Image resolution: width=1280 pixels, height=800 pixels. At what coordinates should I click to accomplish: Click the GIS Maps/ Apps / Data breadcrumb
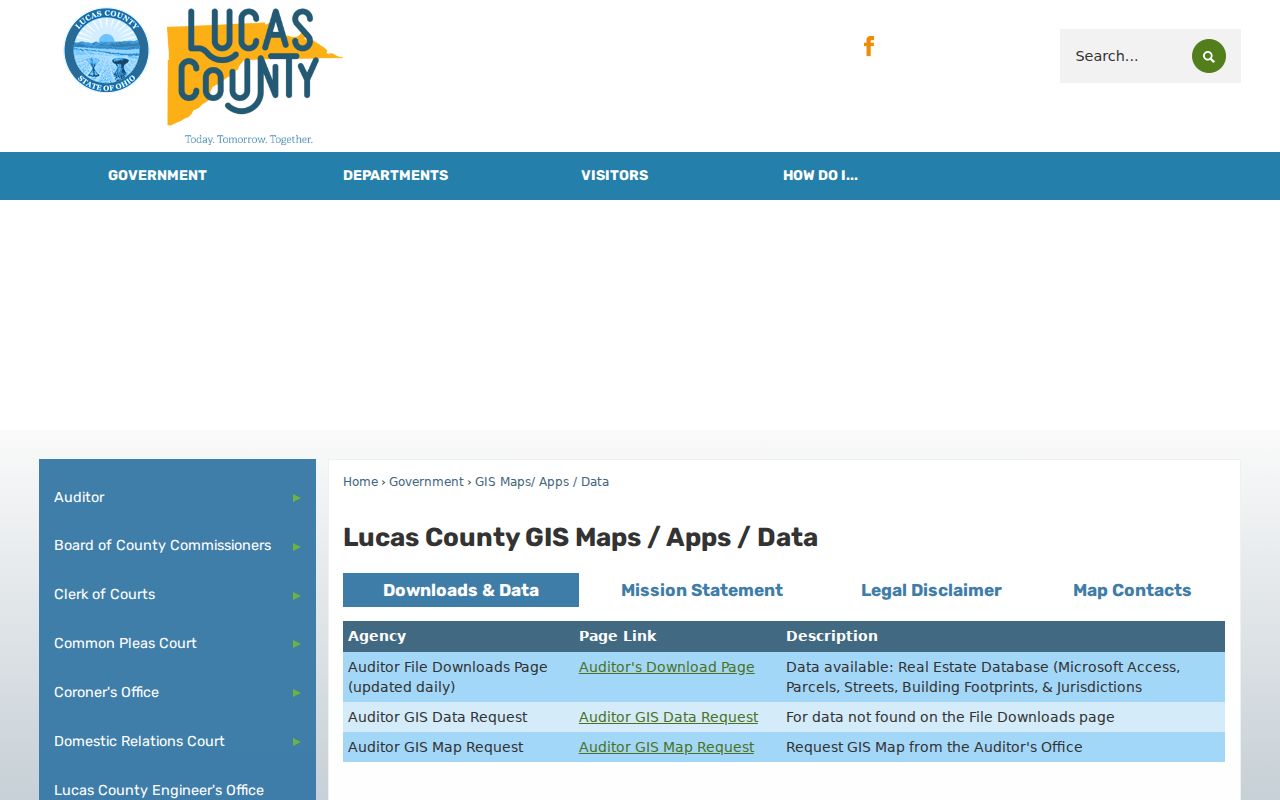pos(542,482)
